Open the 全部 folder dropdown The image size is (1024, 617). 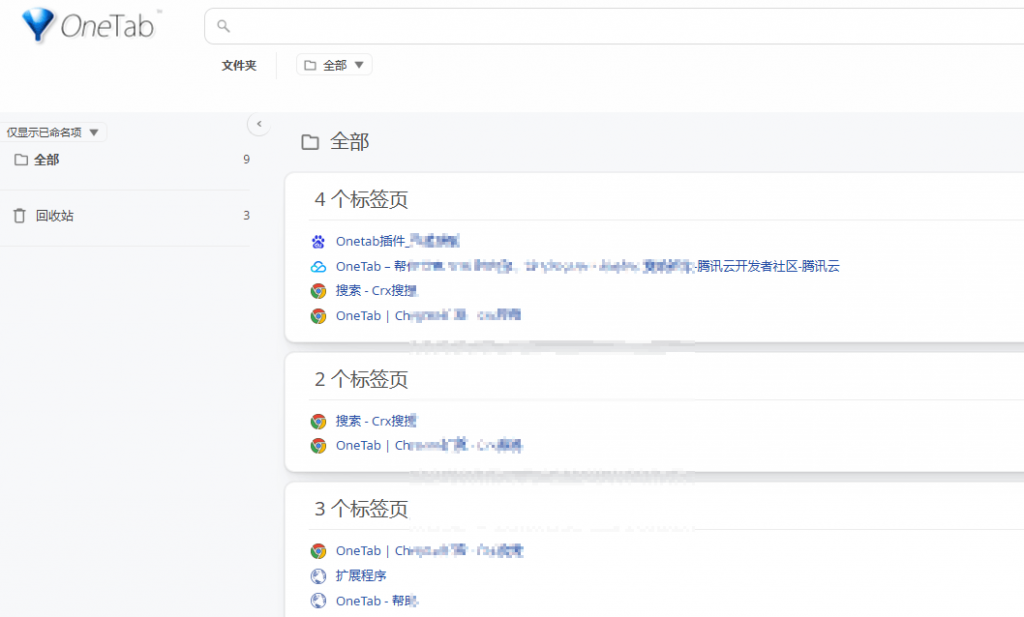pos(334,65)
